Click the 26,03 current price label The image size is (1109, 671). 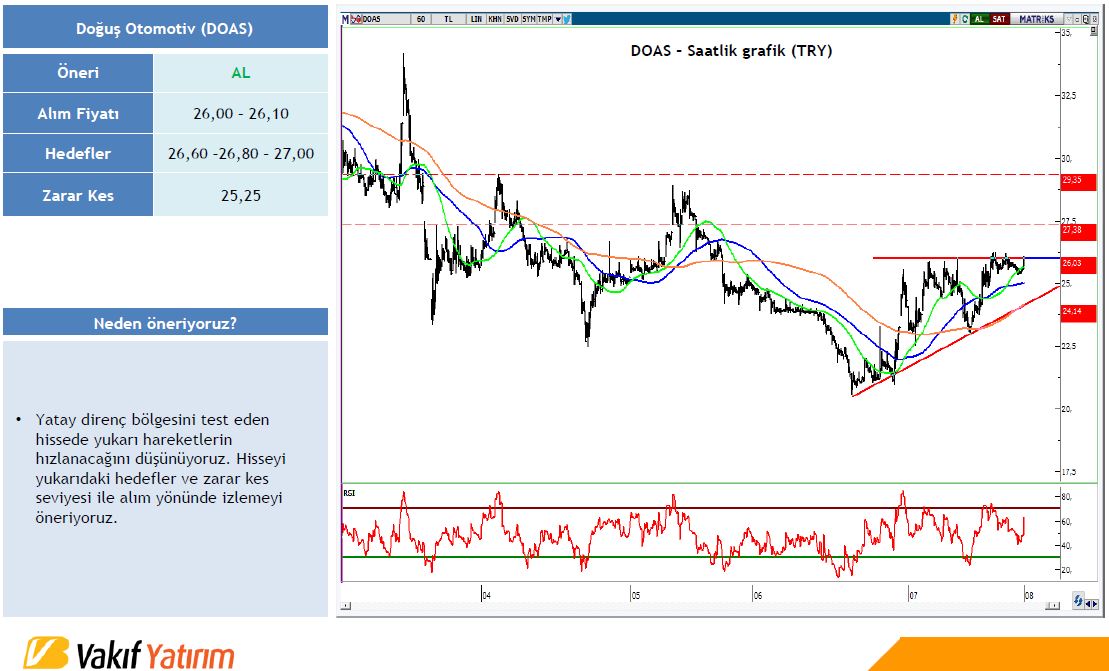coord(1078,264)
